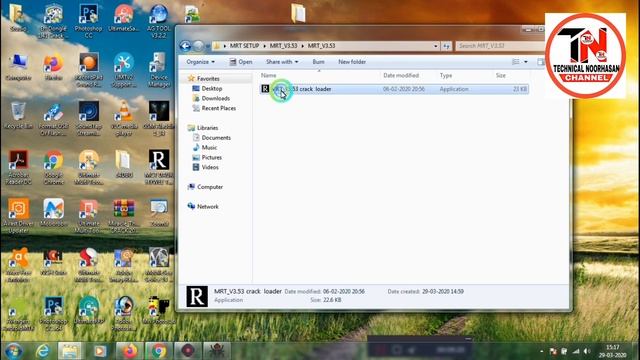Click the Back arrow in Explorer
The width and height of the screenshot is (640, 360).
point(185,46)
